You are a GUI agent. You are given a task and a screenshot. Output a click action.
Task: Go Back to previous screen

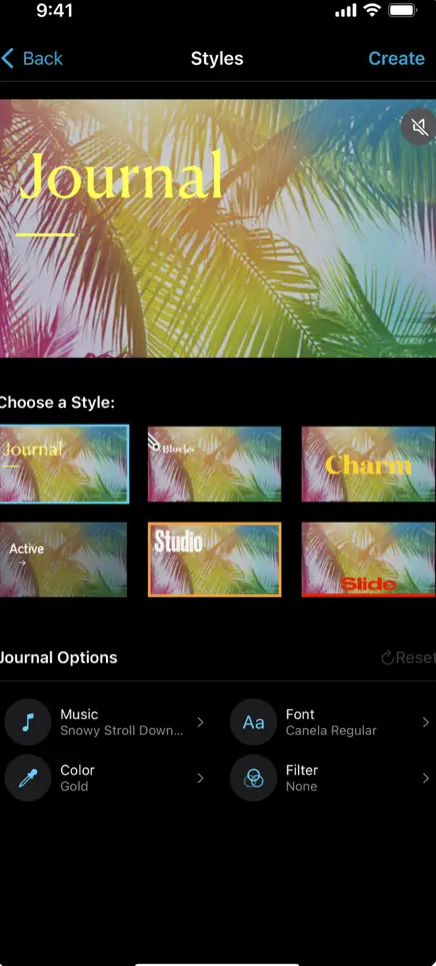coord(32,59)
